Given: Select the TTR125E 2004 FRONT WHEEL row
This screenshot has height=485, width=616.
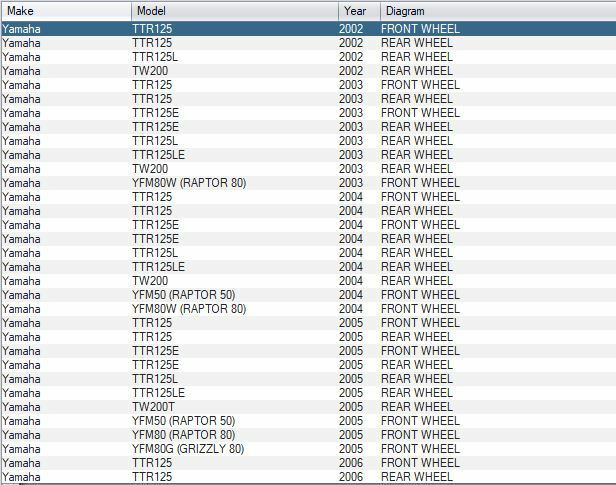Looking at the screenshot, I should click(x=309, y=225).
